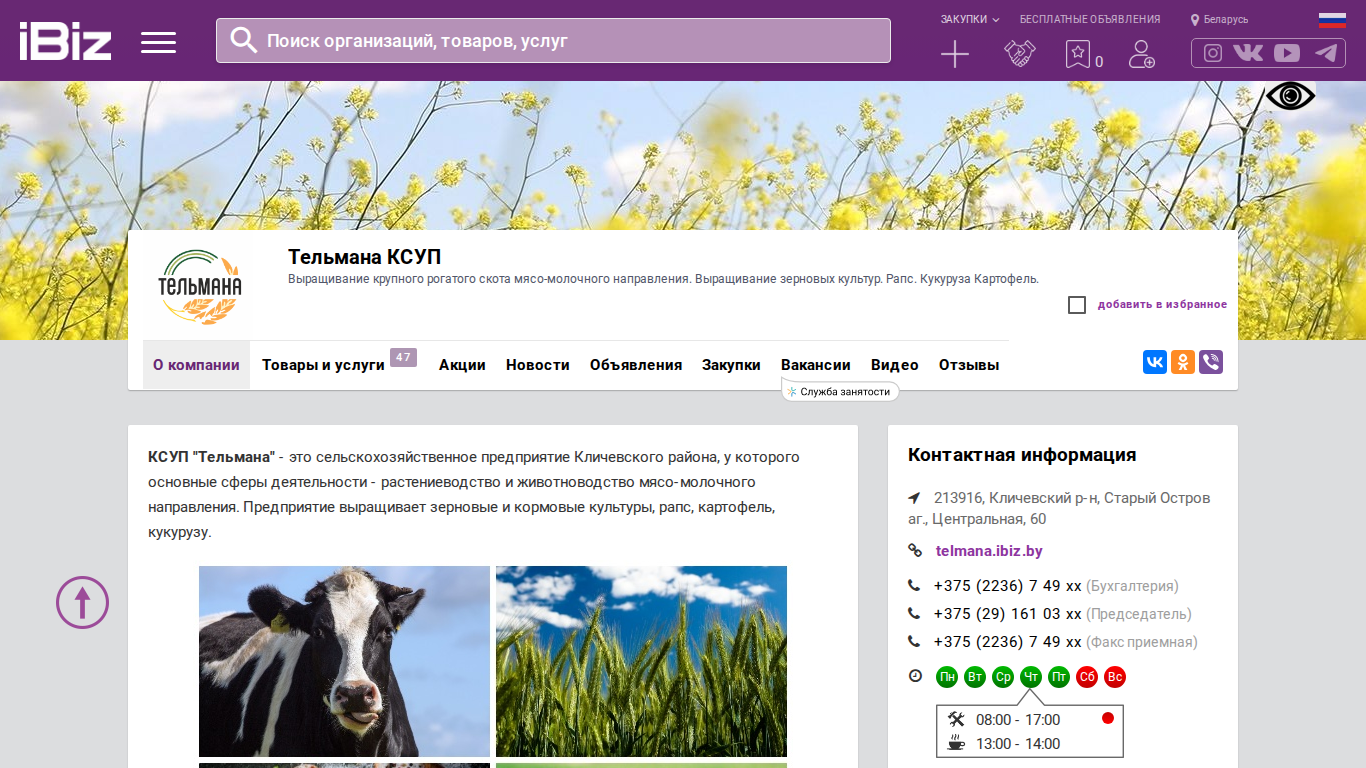Image resolution: width=1366 pixels, height=768 pixels.
Task: Click phone icon beside Председатель number
Action: 914,614
